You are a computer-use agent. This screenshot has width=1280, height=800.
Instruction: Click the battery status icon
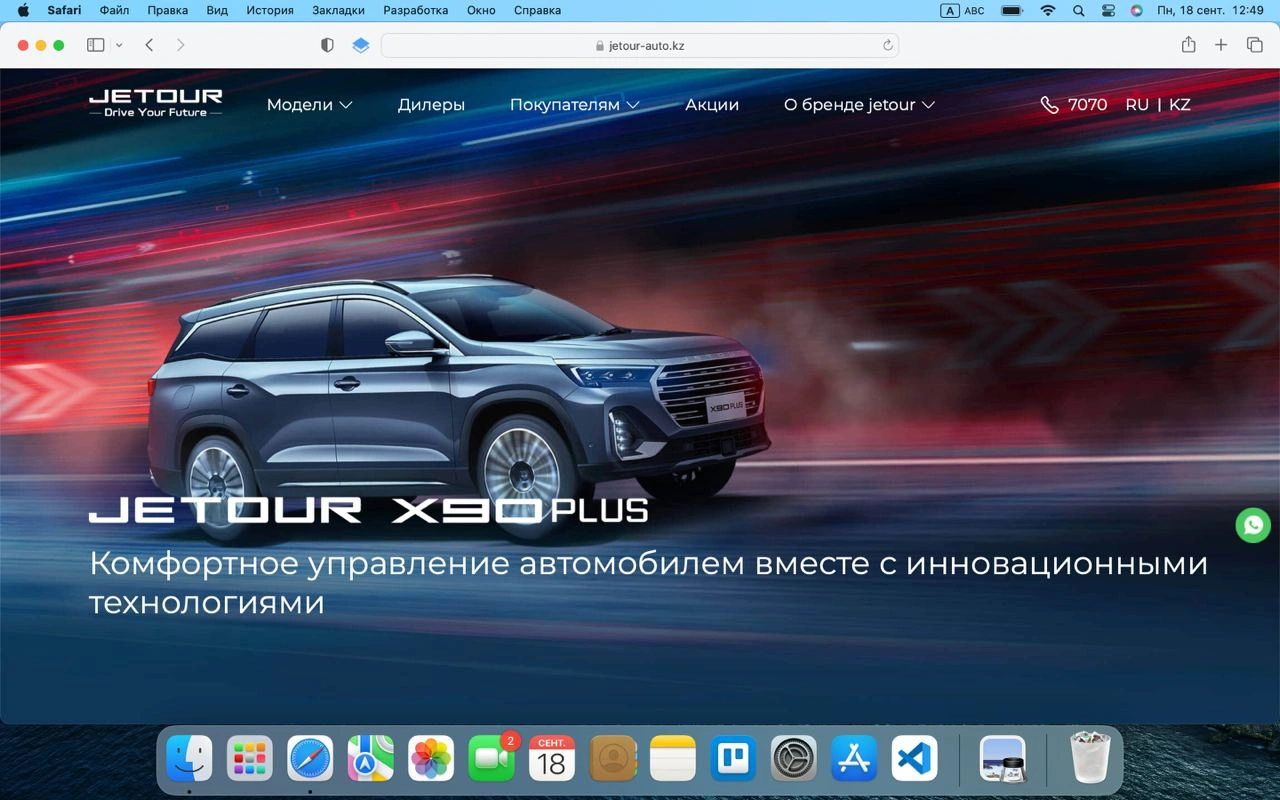1012,11
